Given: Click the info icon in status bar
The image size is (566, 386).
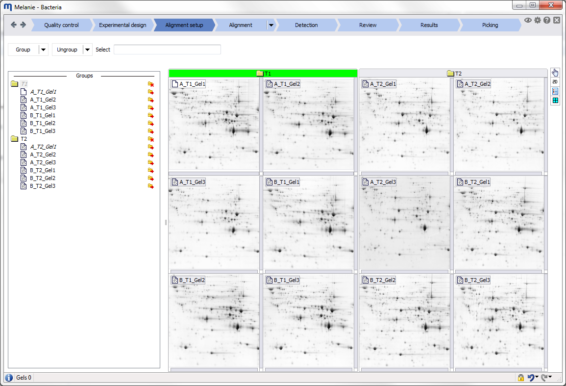Looking at the screenshot, I should 9,378.
